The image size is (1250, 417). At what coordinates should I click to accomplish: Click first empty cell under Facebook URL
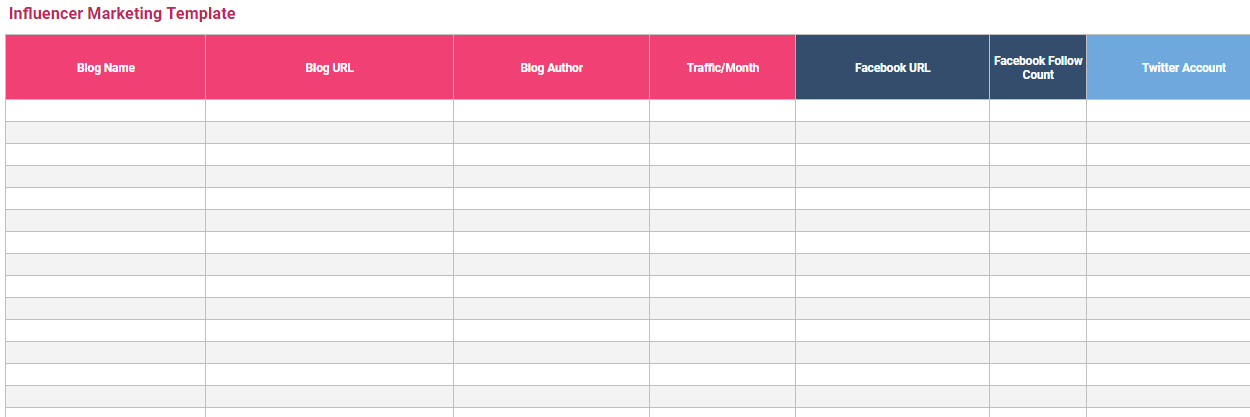[x=892, y=111]
